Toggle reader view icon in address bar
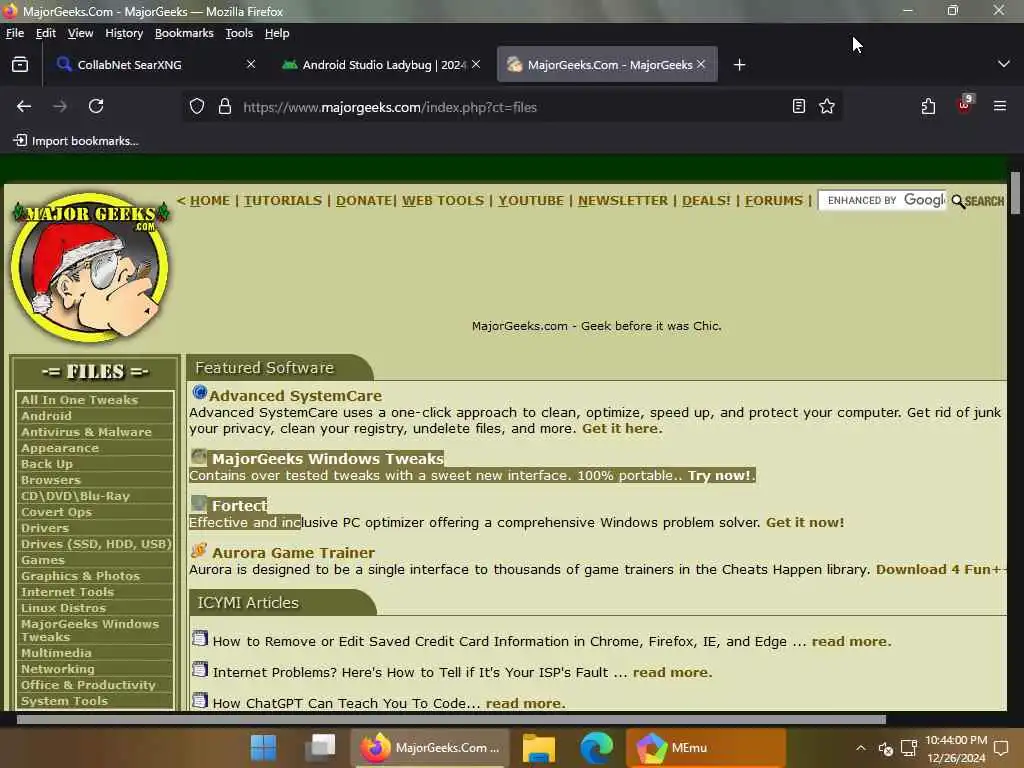This screenshot has height=768, width=1024. 798,106
